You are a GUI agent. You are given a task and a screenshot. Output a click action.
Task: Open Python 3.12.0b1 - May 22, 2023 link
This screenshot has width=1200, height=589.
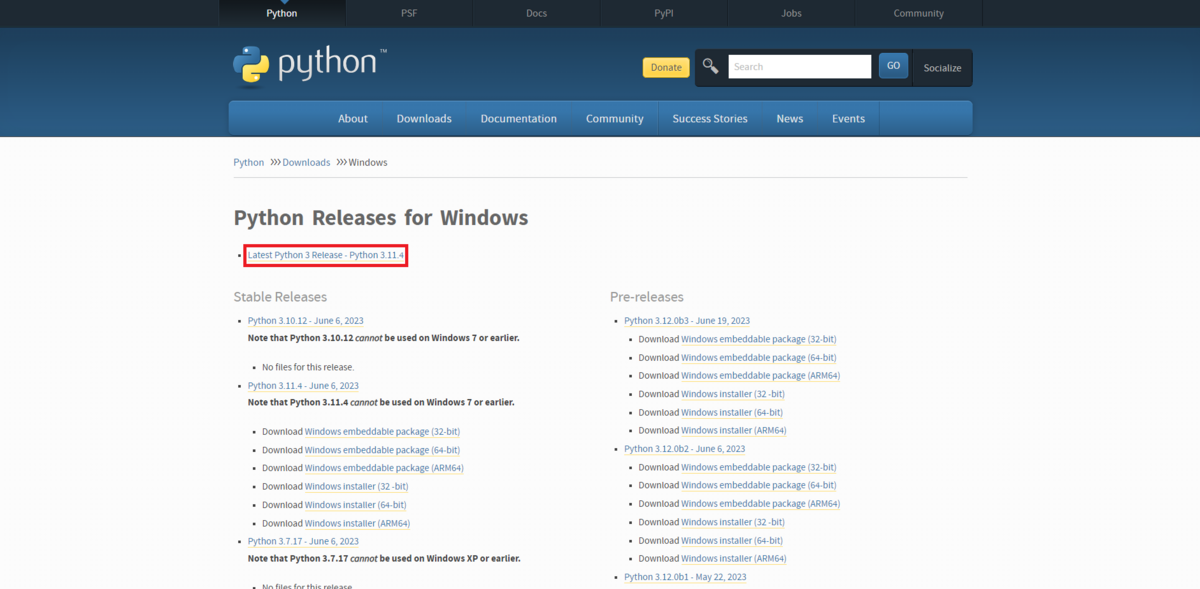tap(685, 577)
